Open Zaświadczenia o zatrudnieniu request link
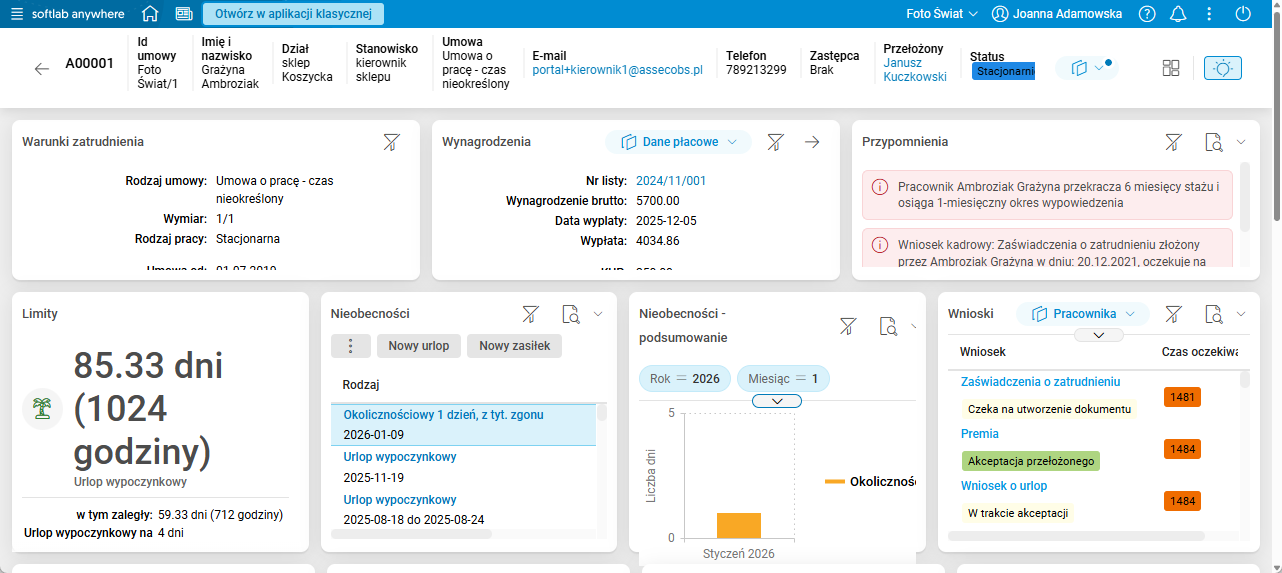Viewport: 1282px width, 573px height. pos(1040,382)
